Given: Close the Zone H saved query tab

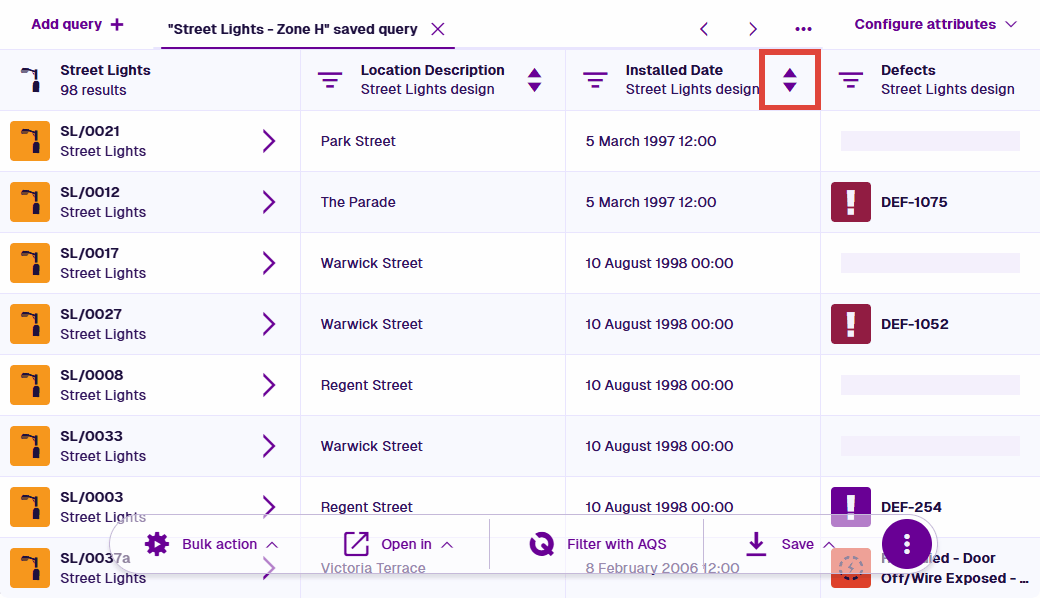Looking at the screenshot, I should click(438, 29).
